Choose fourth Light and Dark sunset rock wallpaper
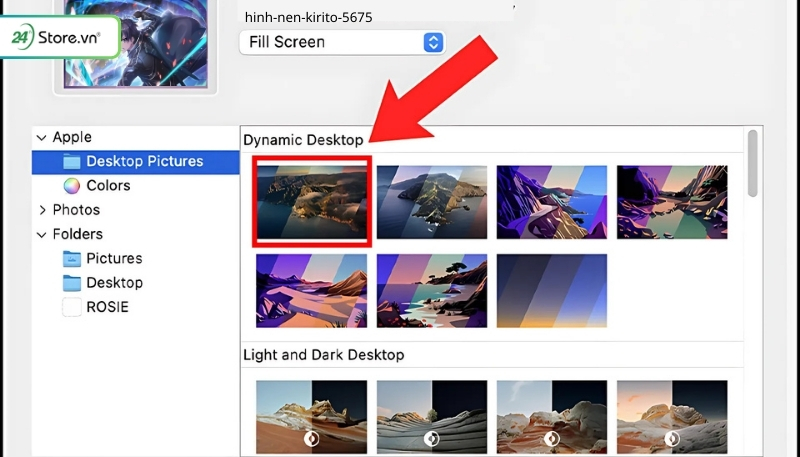 [x=672, y=417]
